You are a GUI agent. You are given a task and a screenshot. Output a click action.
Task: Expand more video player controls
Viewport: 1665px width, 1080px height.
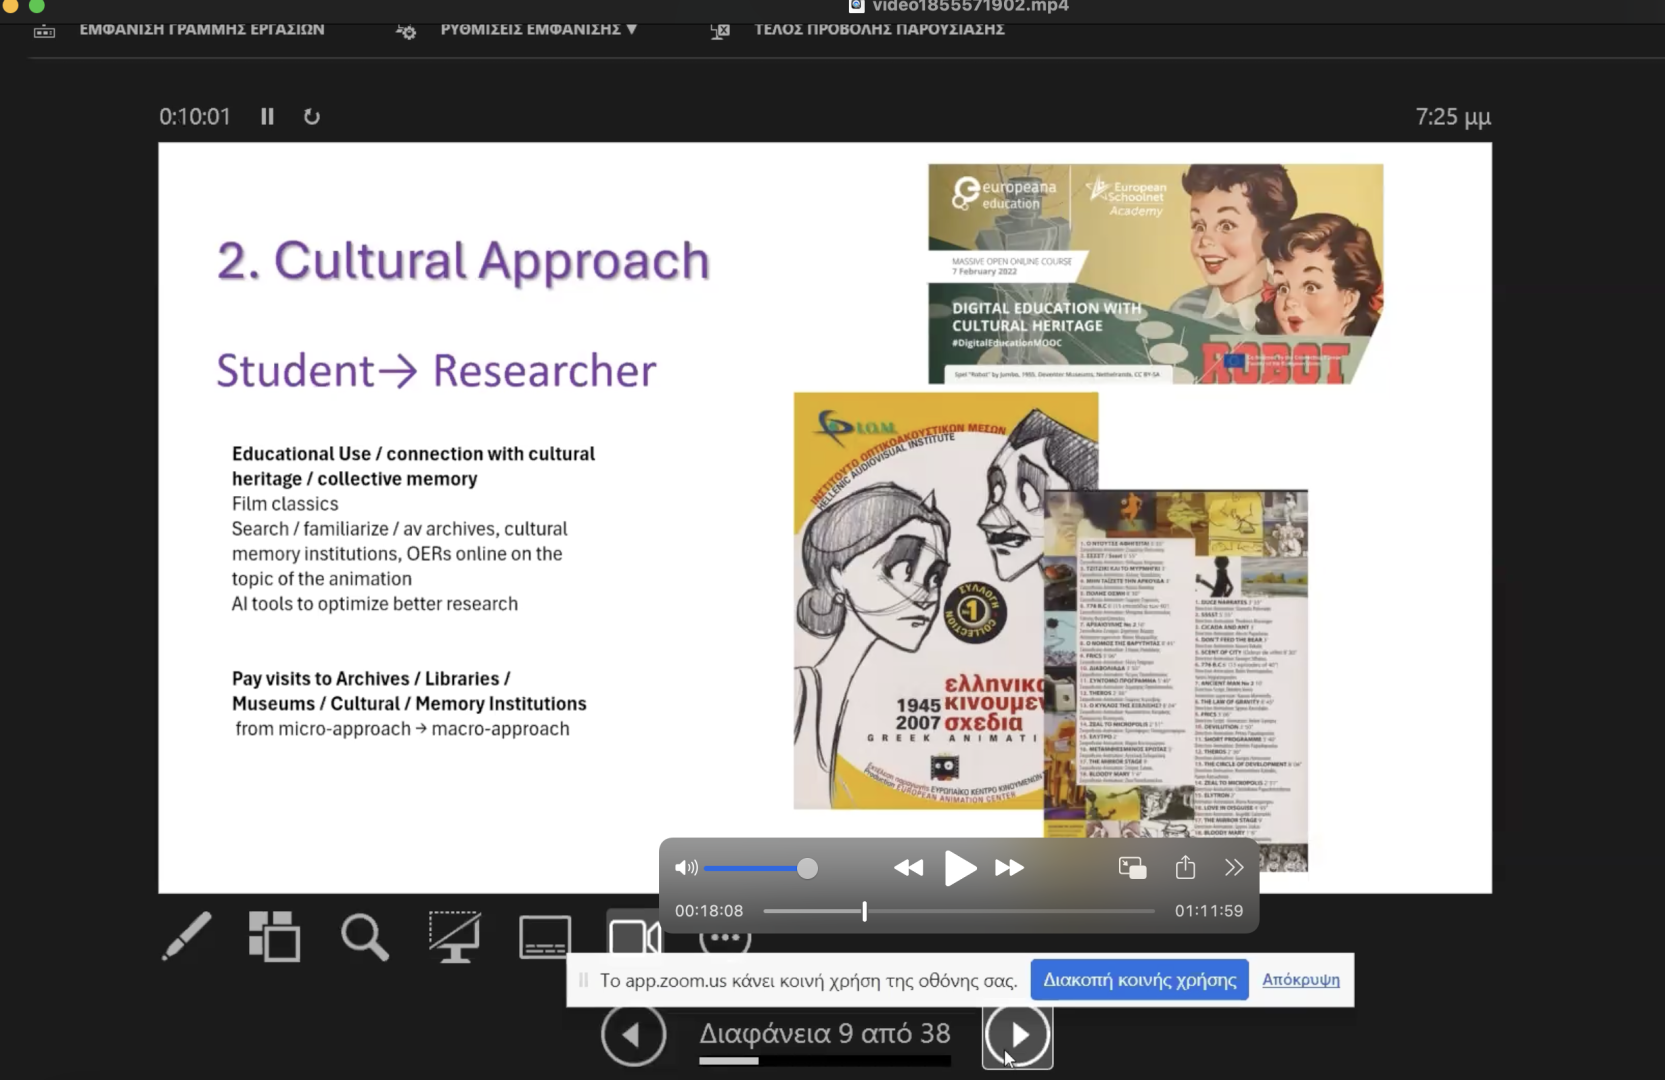[x=1234, y=868]
